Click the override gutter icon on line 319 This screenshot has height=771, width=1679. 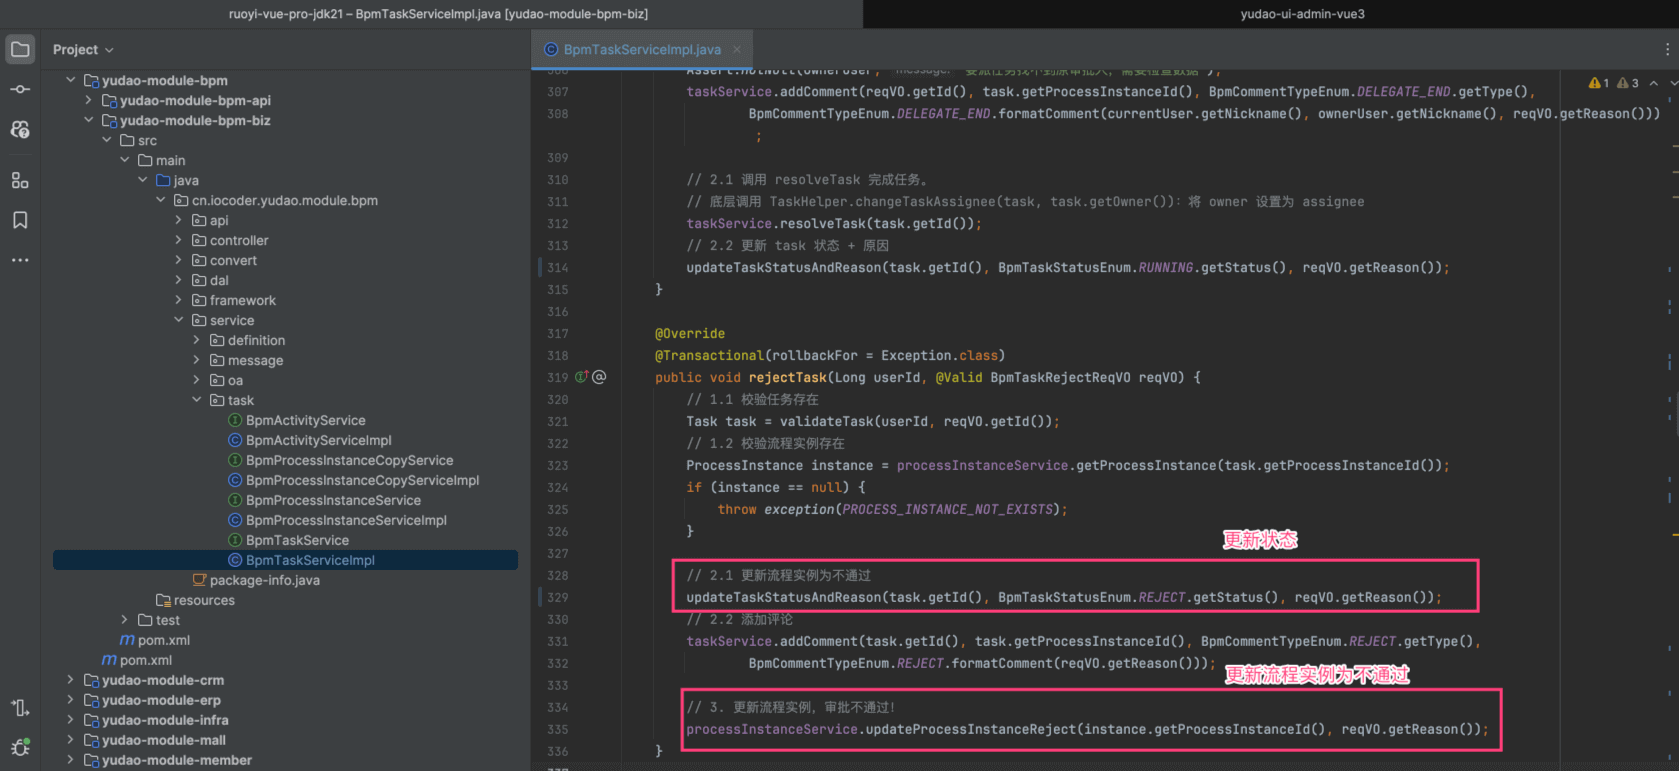[581, 377]
